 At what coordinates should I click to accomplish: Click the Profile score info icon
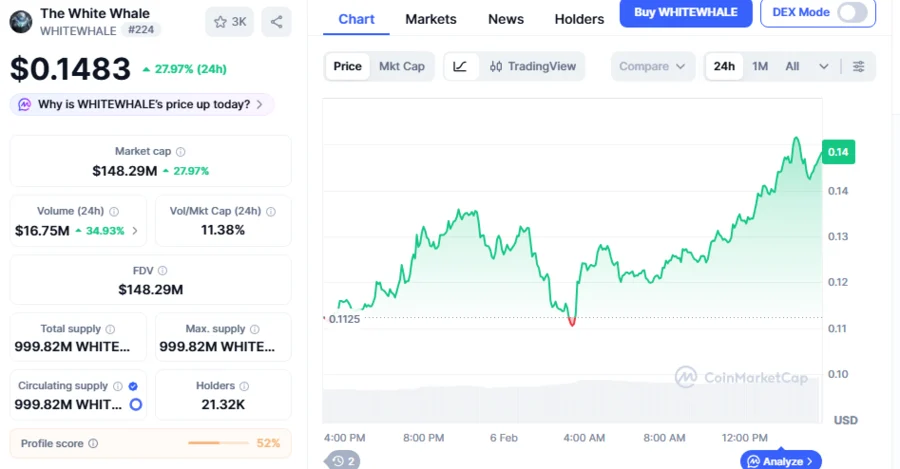(x=93, y=443)
